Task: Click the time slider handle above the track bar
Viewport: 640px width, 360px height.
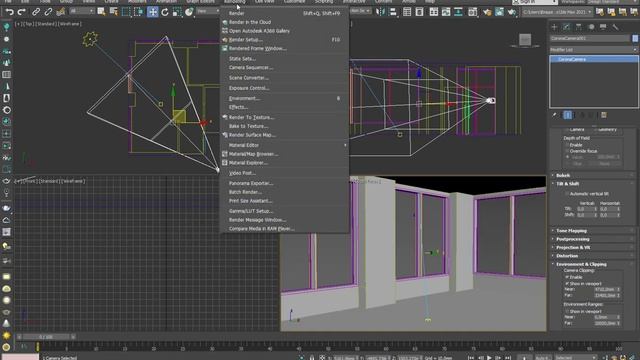Action: (x=46, y=337)
